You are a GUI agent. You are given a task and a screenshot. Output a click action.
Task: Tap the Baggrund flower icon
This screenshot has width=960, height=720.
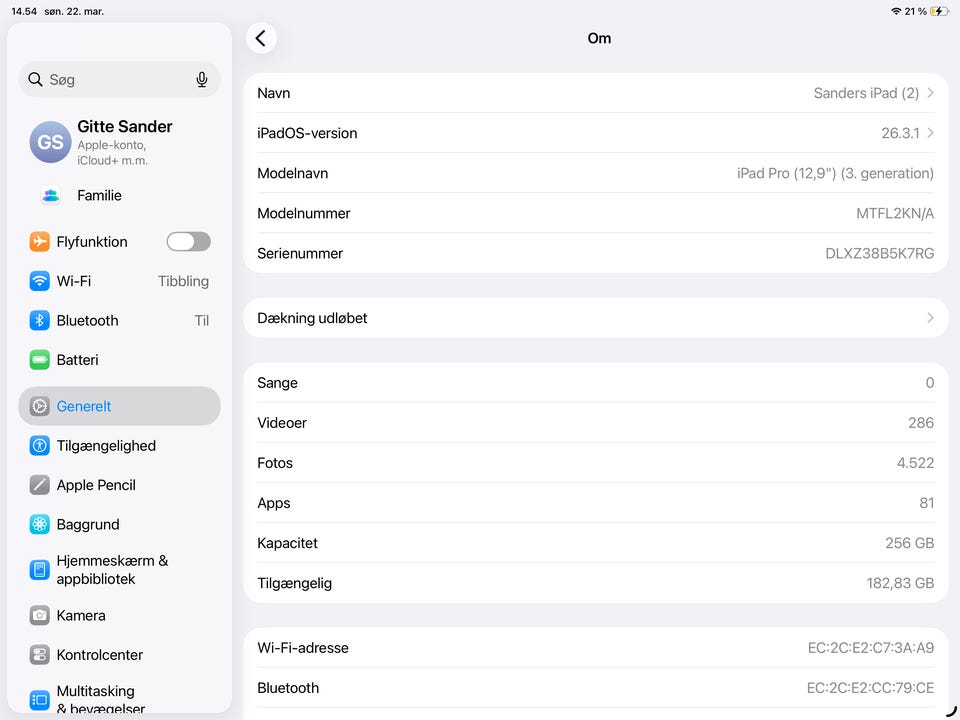[x=40, y=524]
